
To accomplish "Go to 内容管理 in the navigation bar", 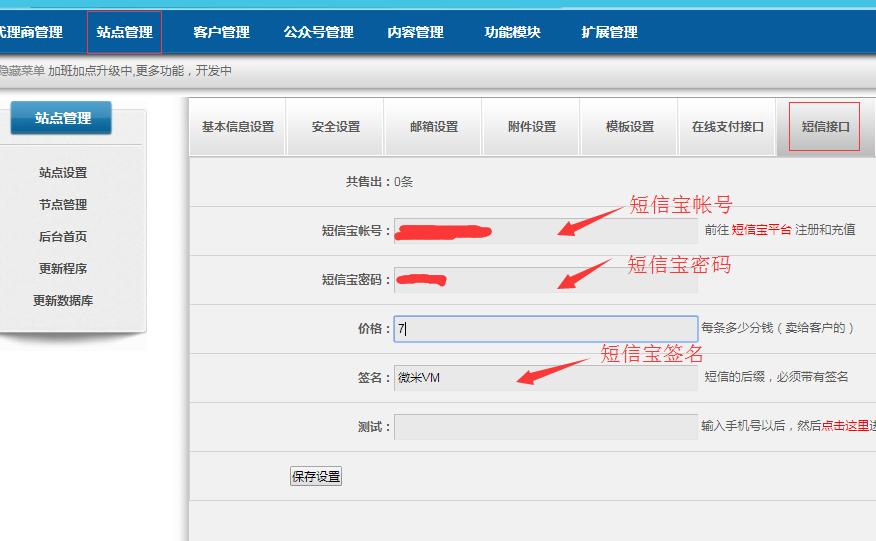I will coord(415,32).
